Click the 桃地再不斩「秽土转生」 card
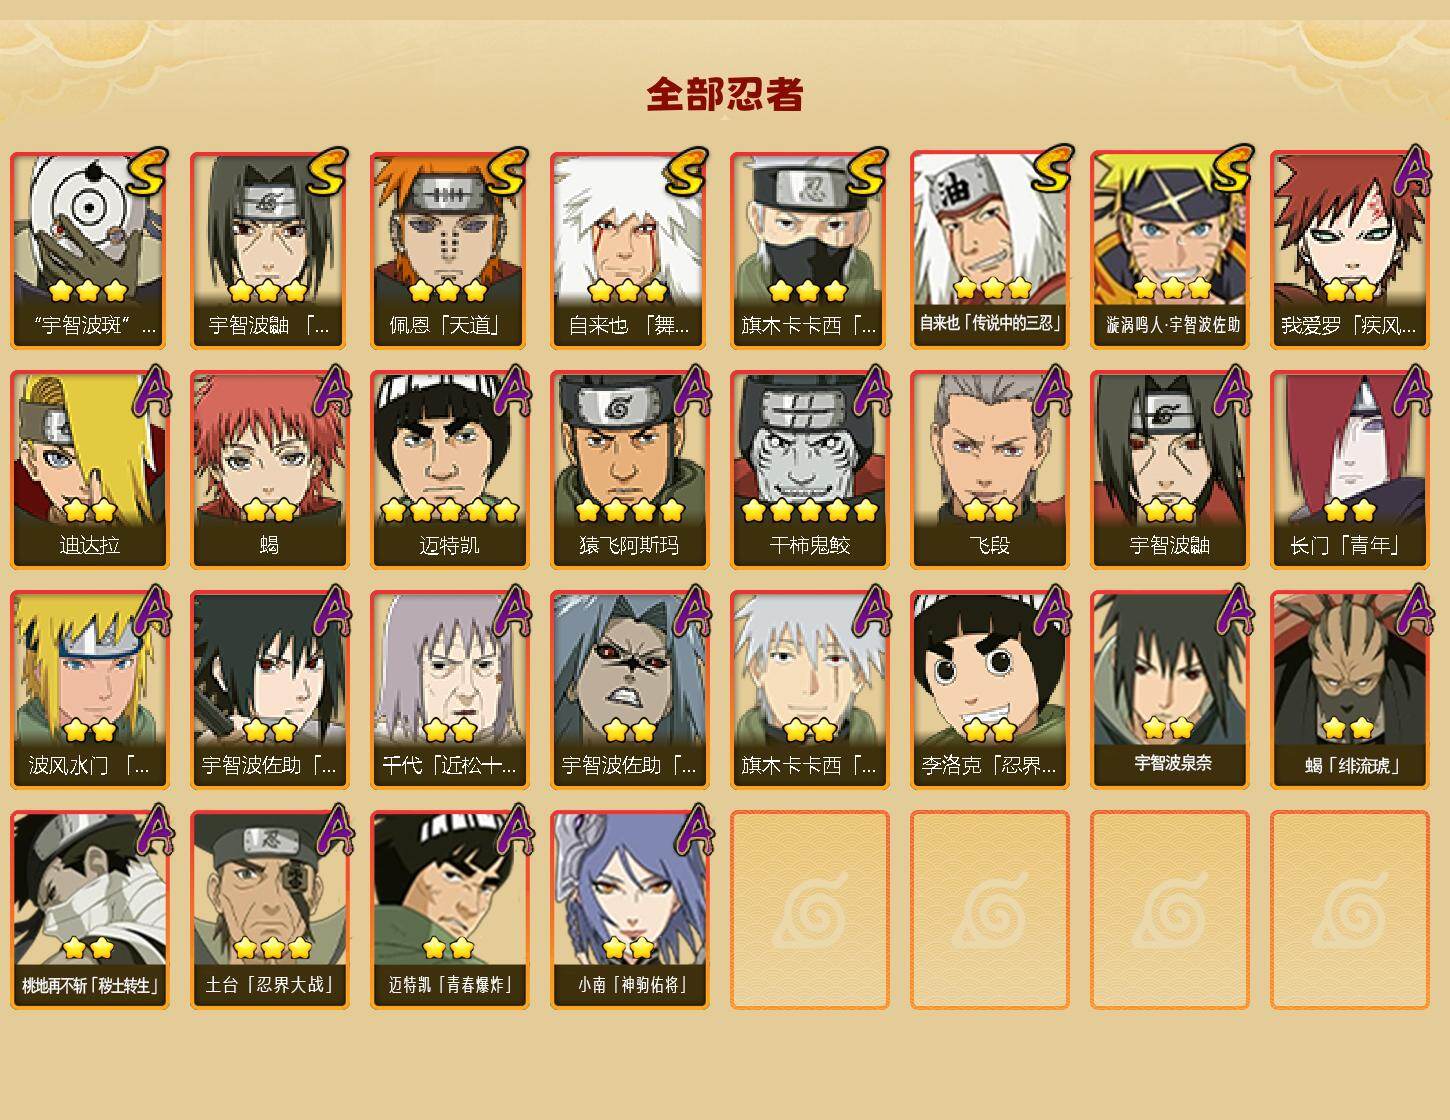This screenshot has height=1120, width=1450. [90, 910]
